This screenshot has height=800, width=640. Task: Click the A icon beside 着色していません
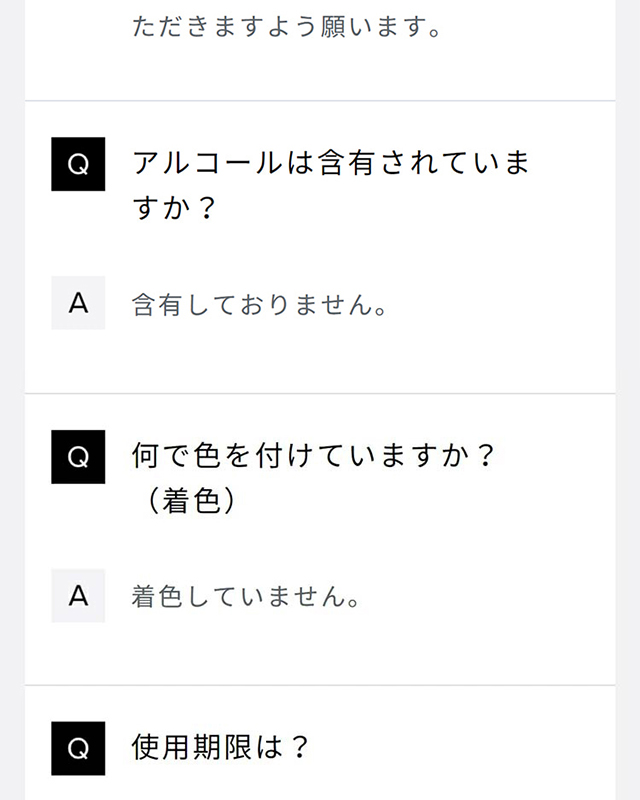pyautogui.click(x=78, y=596)
